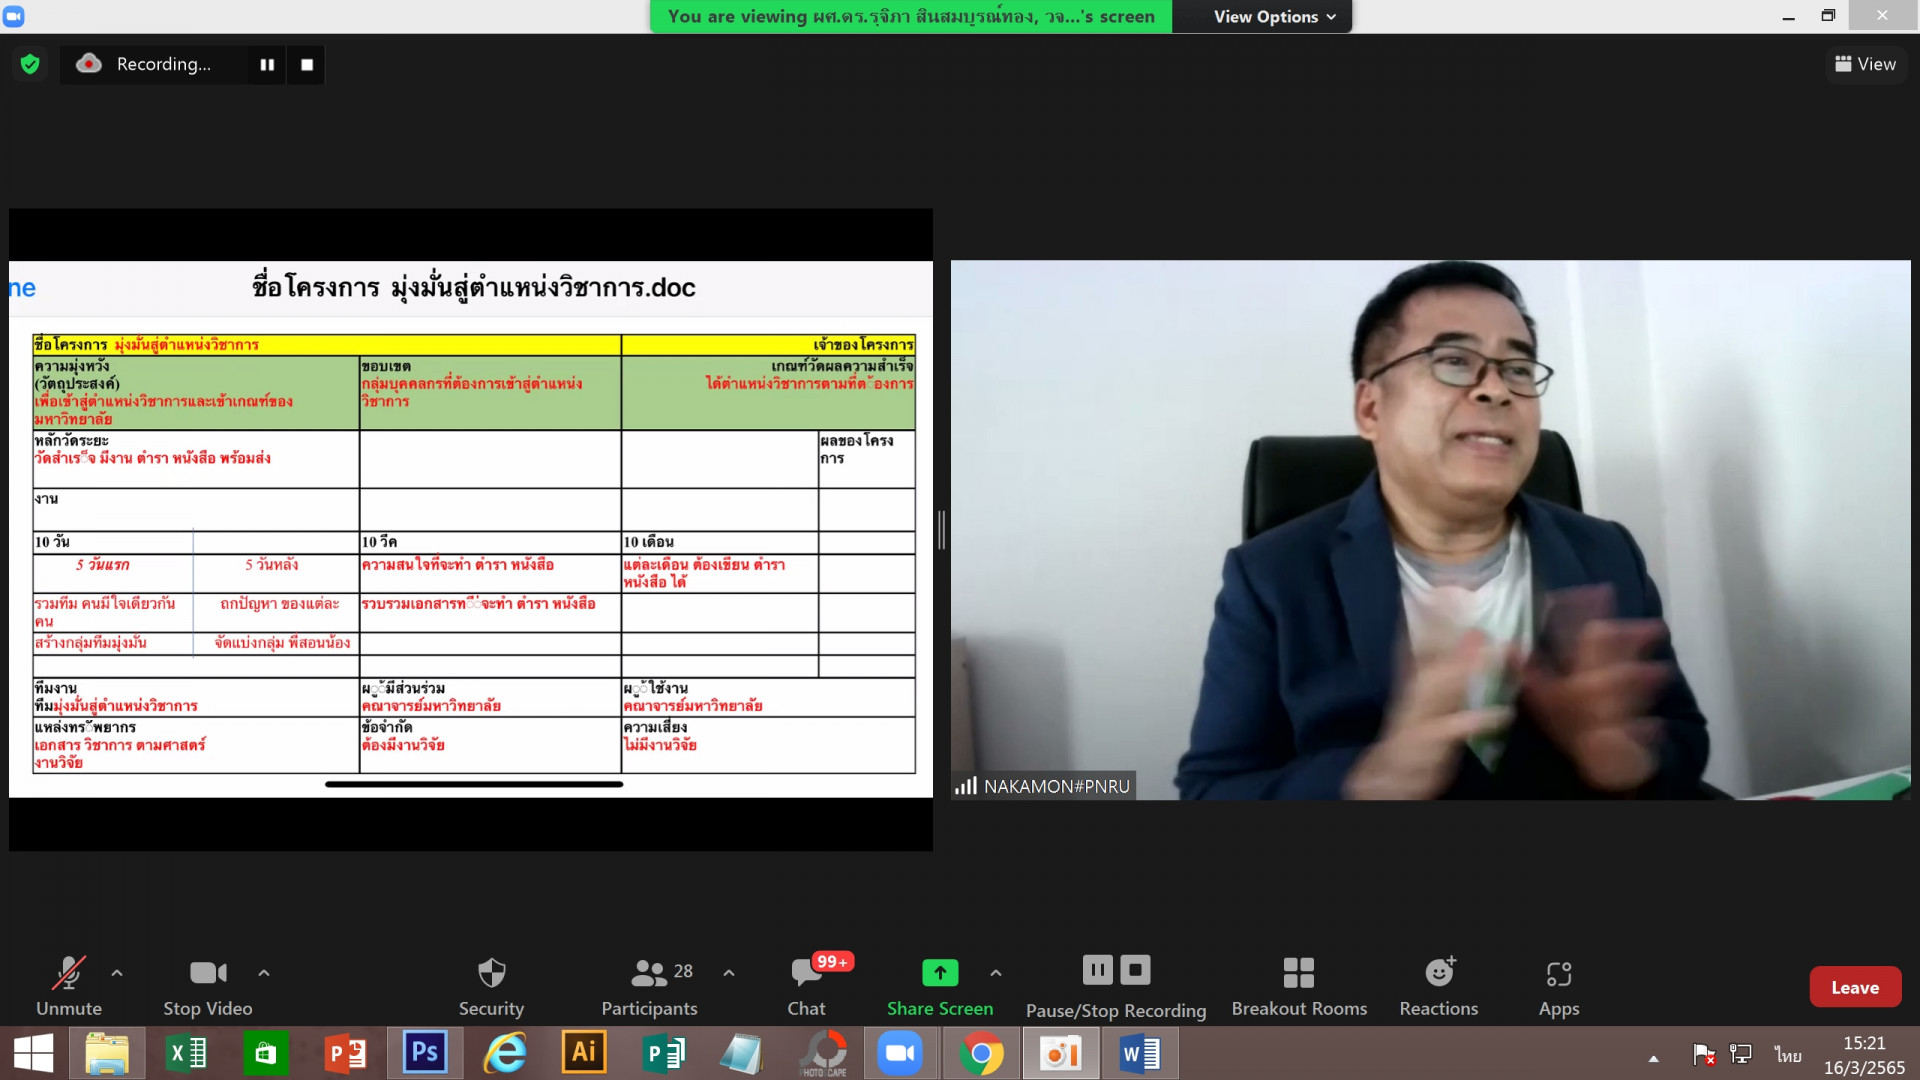Viewport: 1920px width, 1080px height.
Task: Expand the Participants options arrow
Action: tap(729, 972)
